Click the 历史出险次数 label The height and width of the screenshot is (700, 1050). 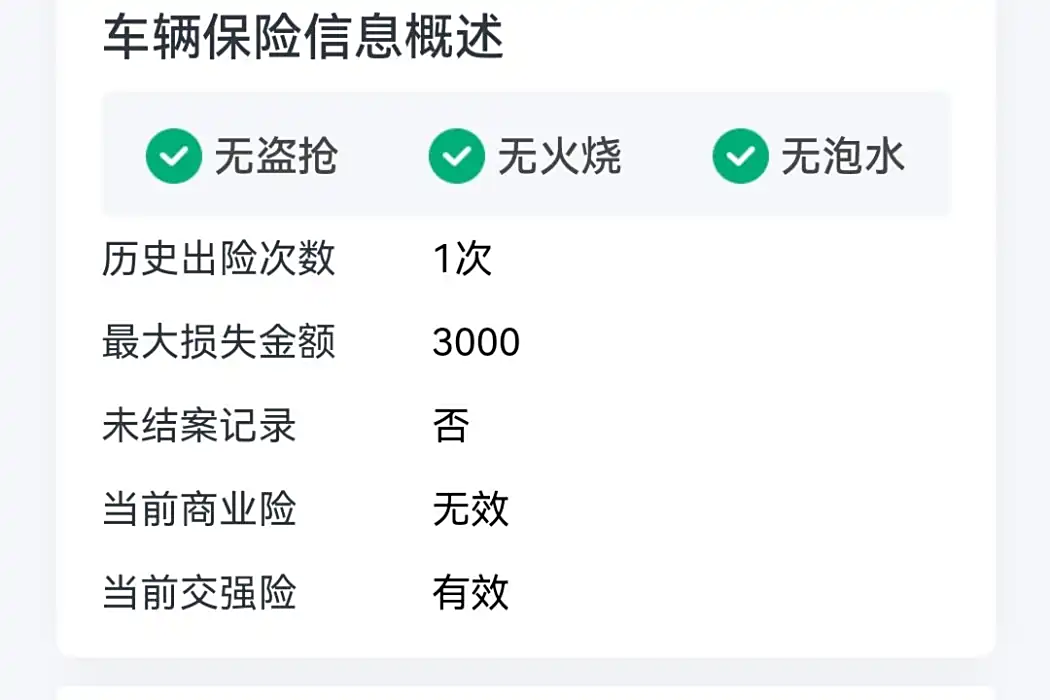tap(218, 259)
